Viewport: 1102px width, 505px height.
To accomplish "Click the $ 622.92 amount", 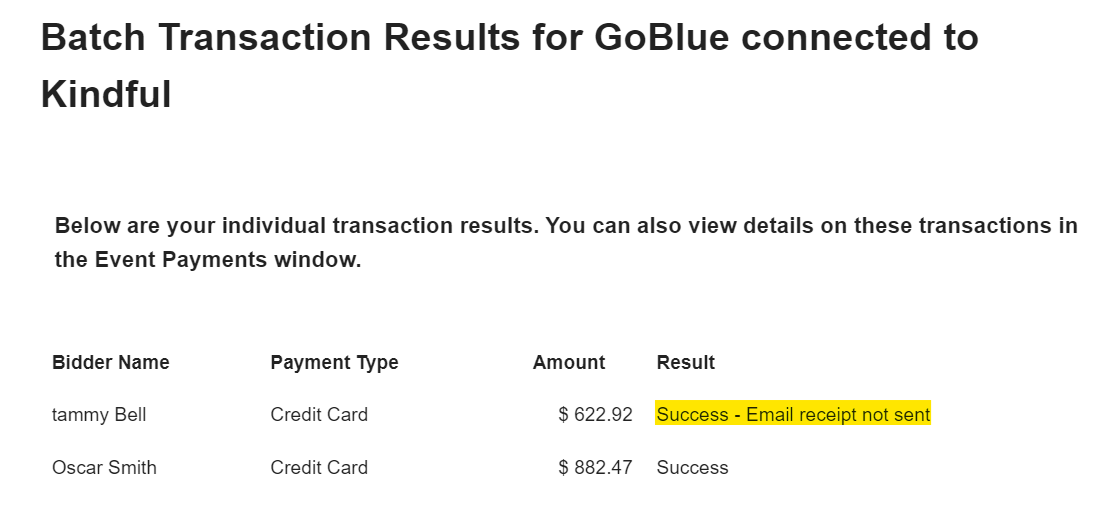I will click(x=595, y=414).
